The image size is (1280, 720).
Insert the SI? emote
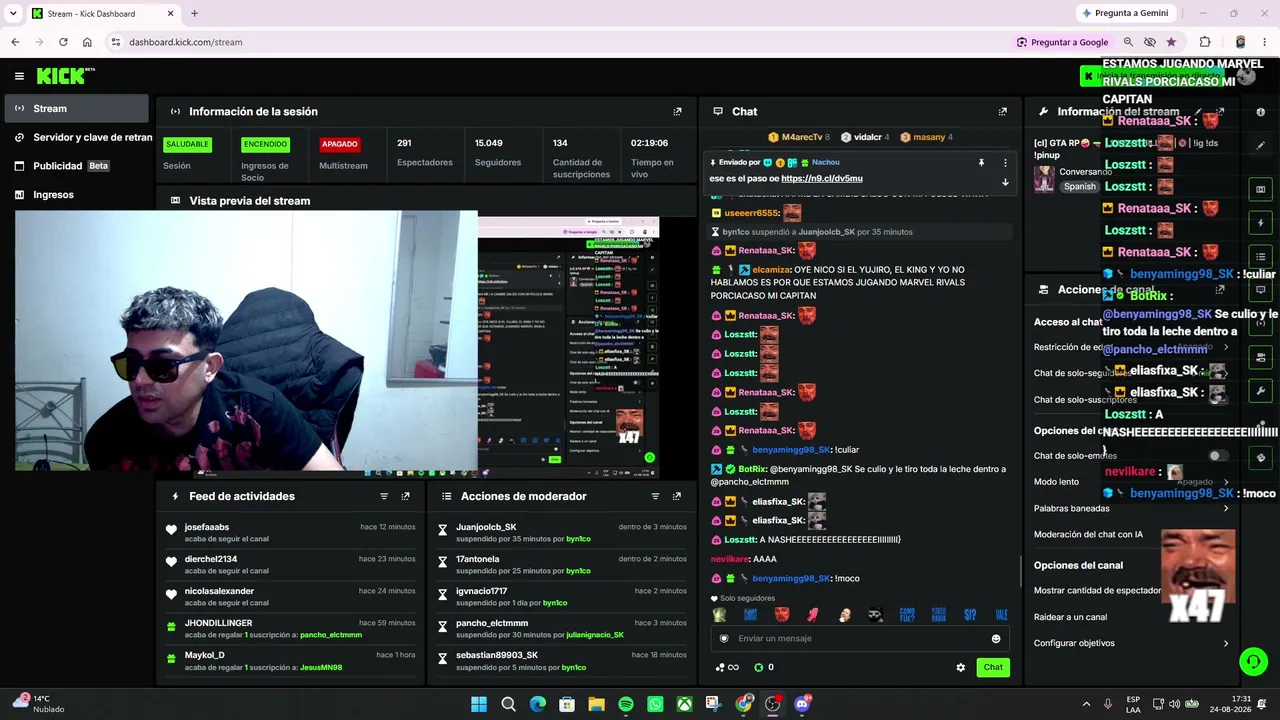(x=970, y=614)
